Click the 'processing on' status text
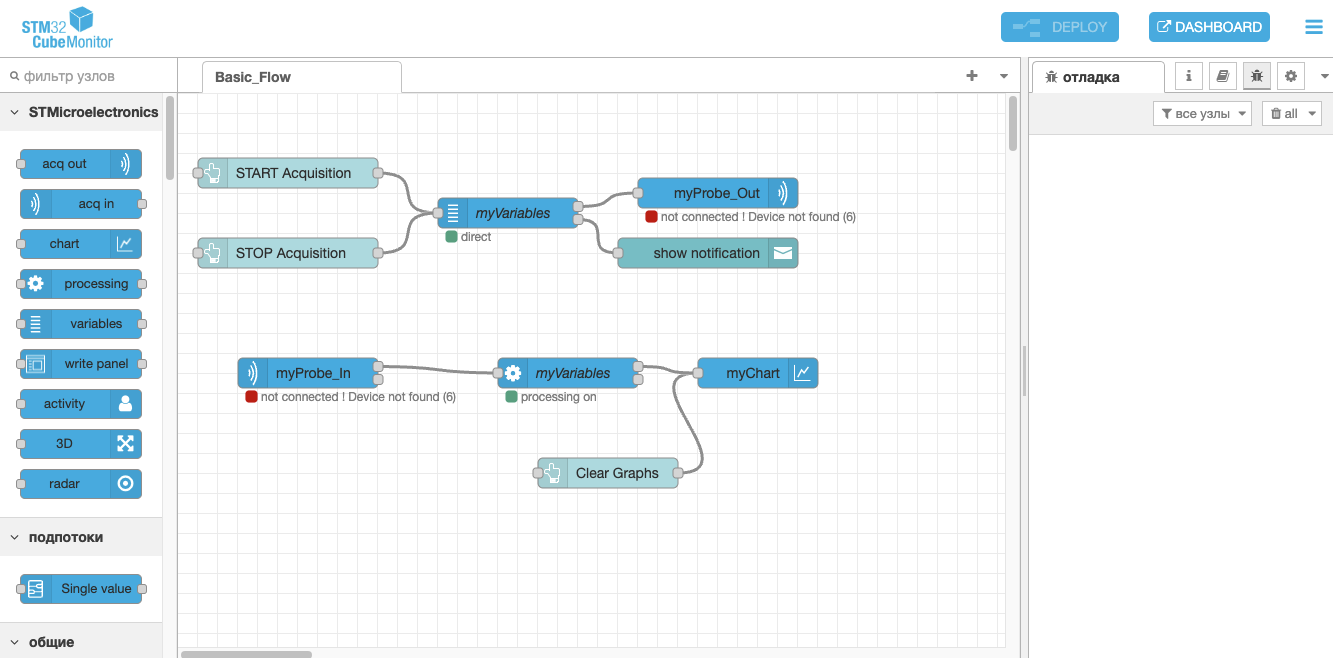The width and height of the screenshot is (1333, 658). coord(558,397)
